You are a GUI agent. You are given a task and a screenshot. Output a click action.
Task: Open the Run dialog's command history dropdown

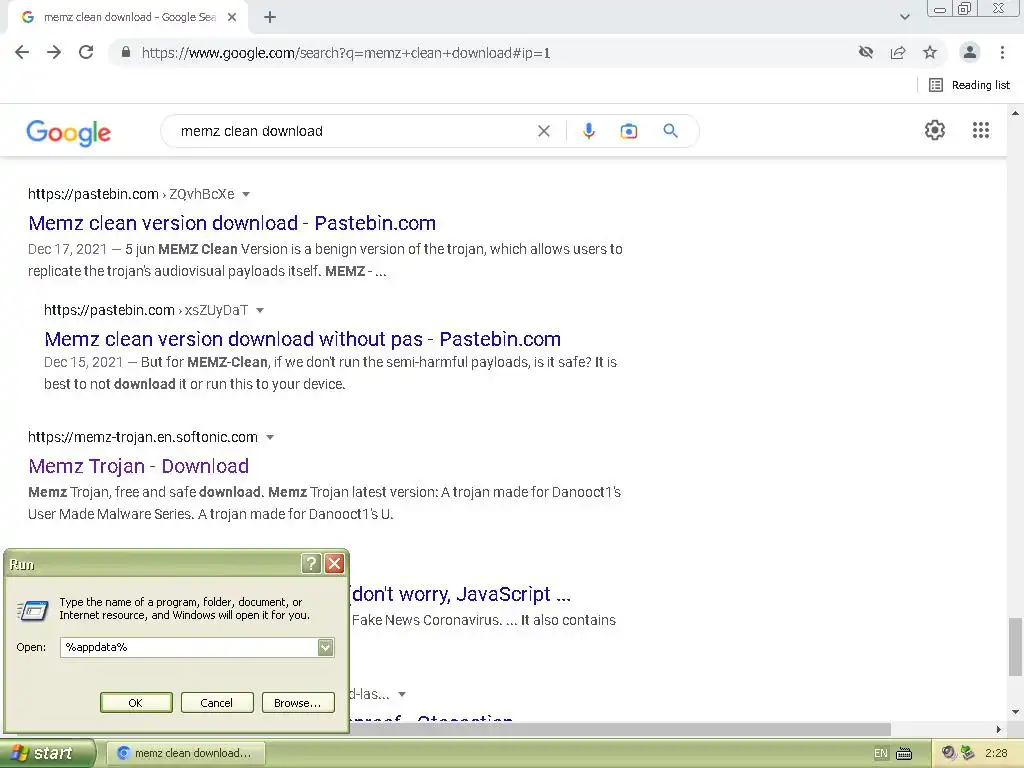click(x=325, y=647)
